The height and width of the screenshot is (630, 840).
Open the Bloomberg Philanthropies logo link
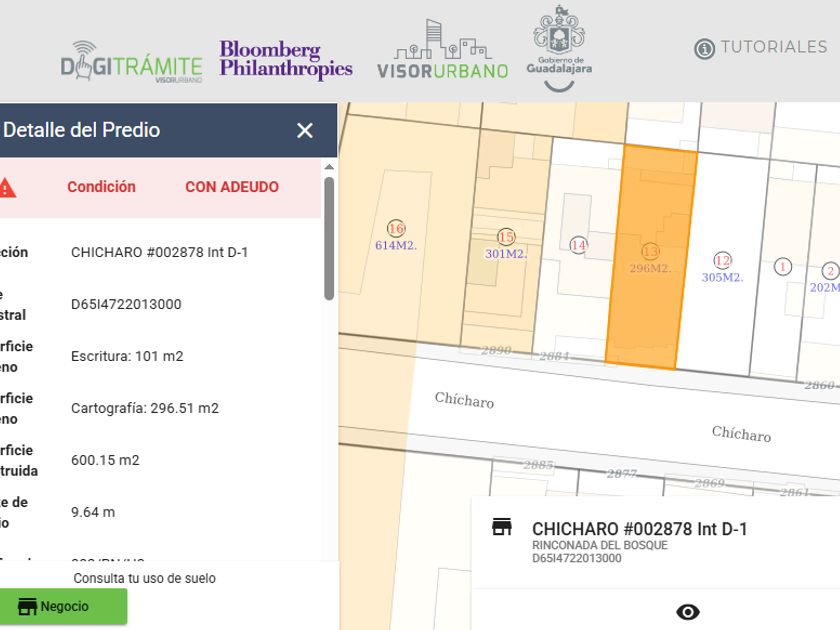[286, 59]
